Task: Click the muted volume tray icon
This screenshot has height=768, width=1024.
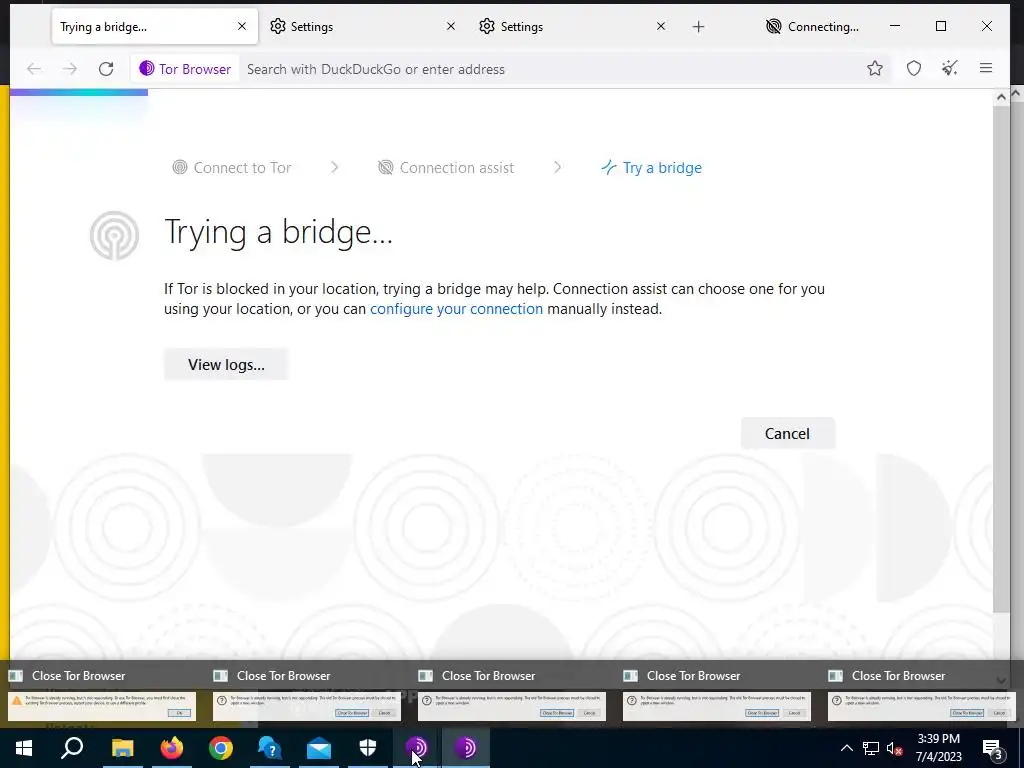Action: (x=895, y=748)
